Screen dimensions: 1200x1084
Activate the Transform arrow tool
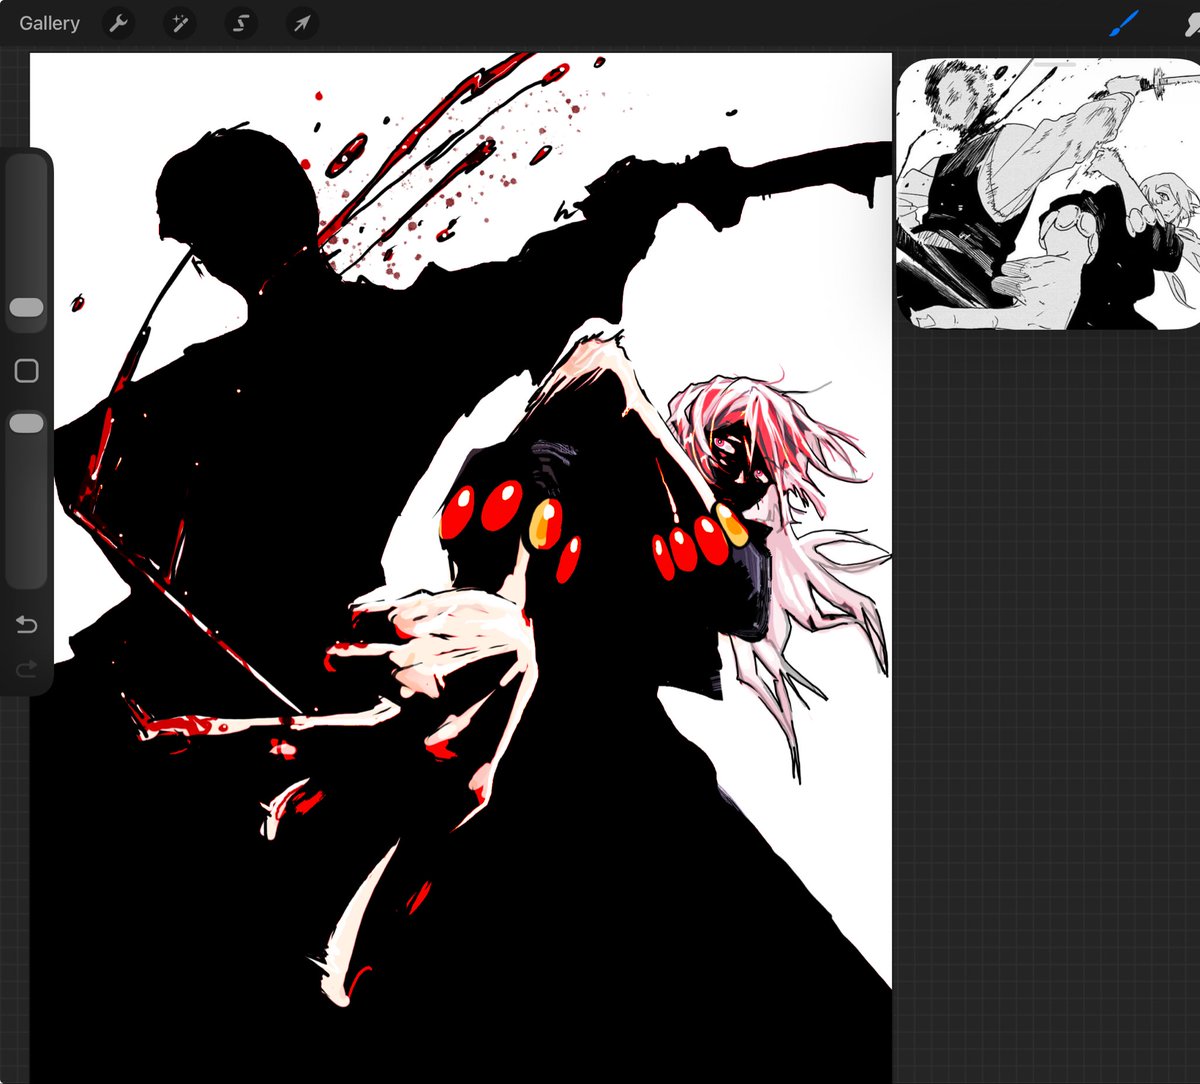[302, 23]
